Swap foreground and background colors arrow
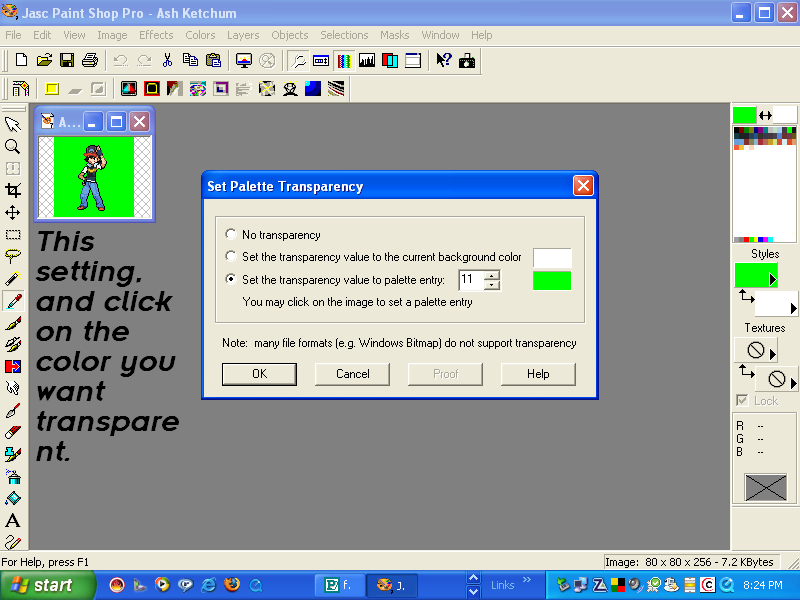This screenshot has width=800, height=600. point(765,115)
